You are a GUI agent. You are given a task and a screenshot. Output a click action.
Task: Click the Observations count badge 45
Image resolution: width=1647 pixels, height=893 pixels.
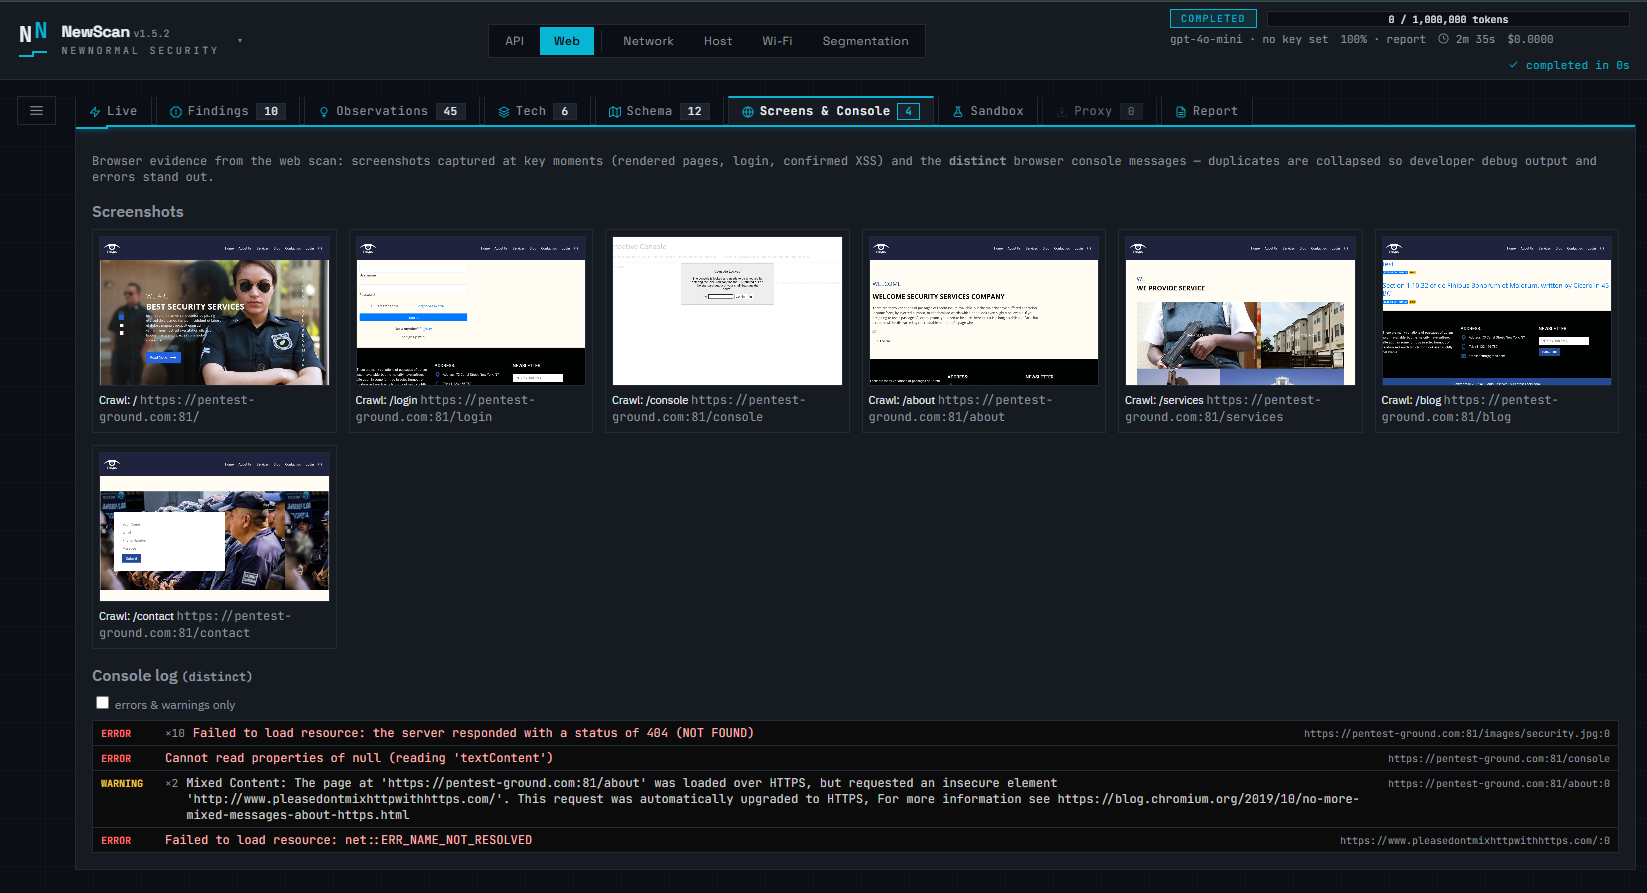pos(450,111)
